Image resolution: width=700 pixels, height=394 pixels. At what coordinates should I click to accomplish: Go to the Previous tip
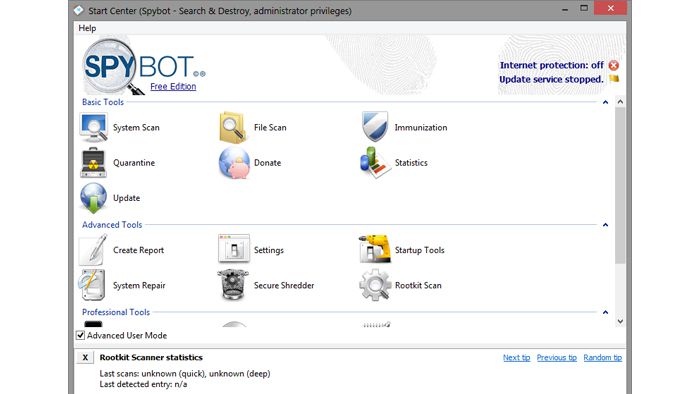pos(557,357)
